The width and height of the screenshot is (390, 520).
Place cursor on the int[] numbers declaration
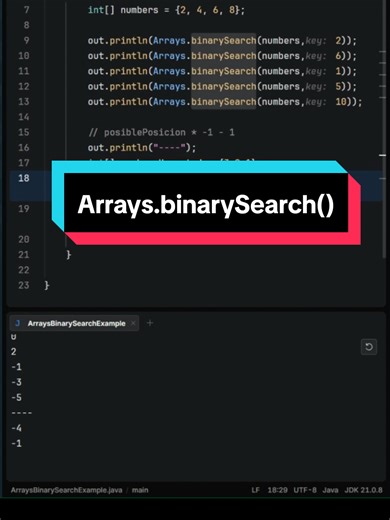[x=166, y=10]
